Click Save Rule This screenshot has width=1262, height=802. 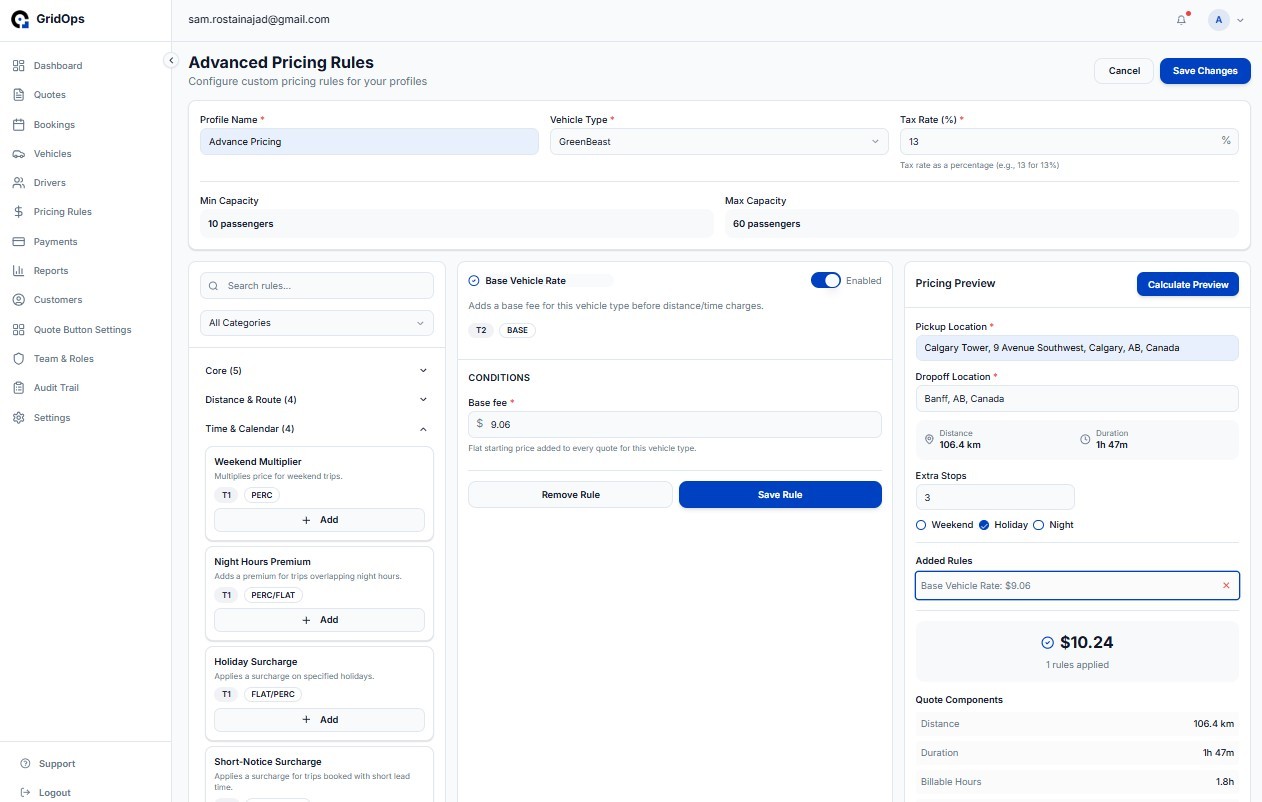[x=780, y=495]
